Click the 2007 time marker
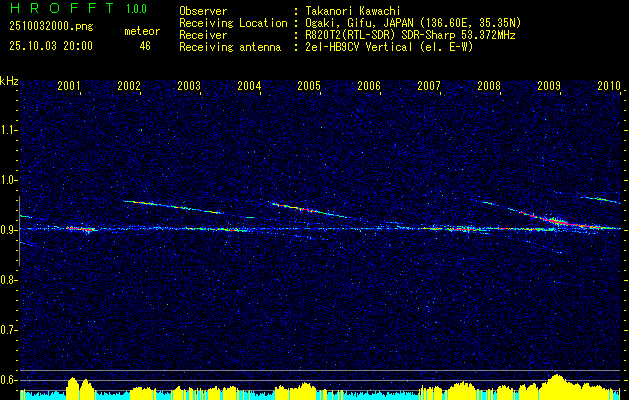 [429, 86]
